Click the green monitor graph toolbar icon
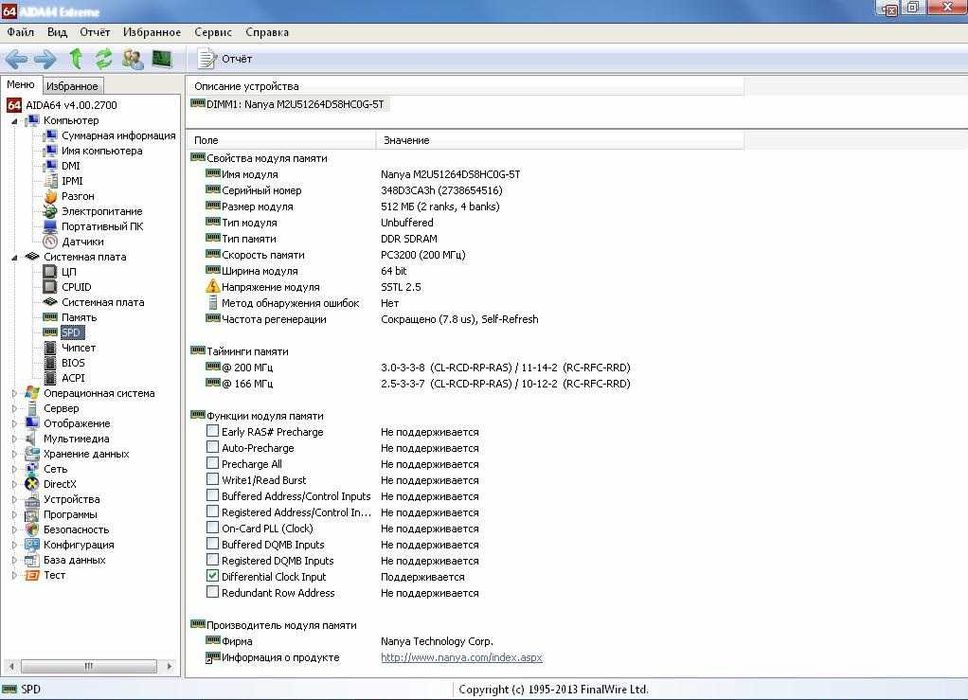968x700 pixels. tap(162, 59)
